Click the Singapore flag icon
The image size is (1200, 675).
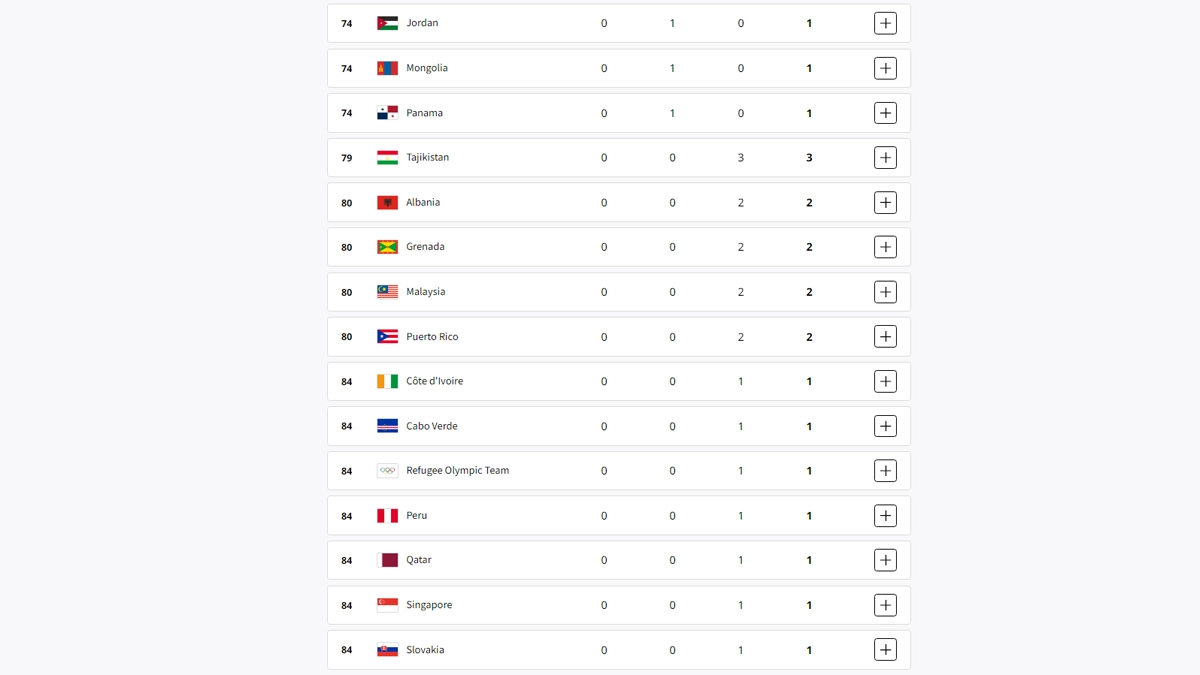coord(387,605)
